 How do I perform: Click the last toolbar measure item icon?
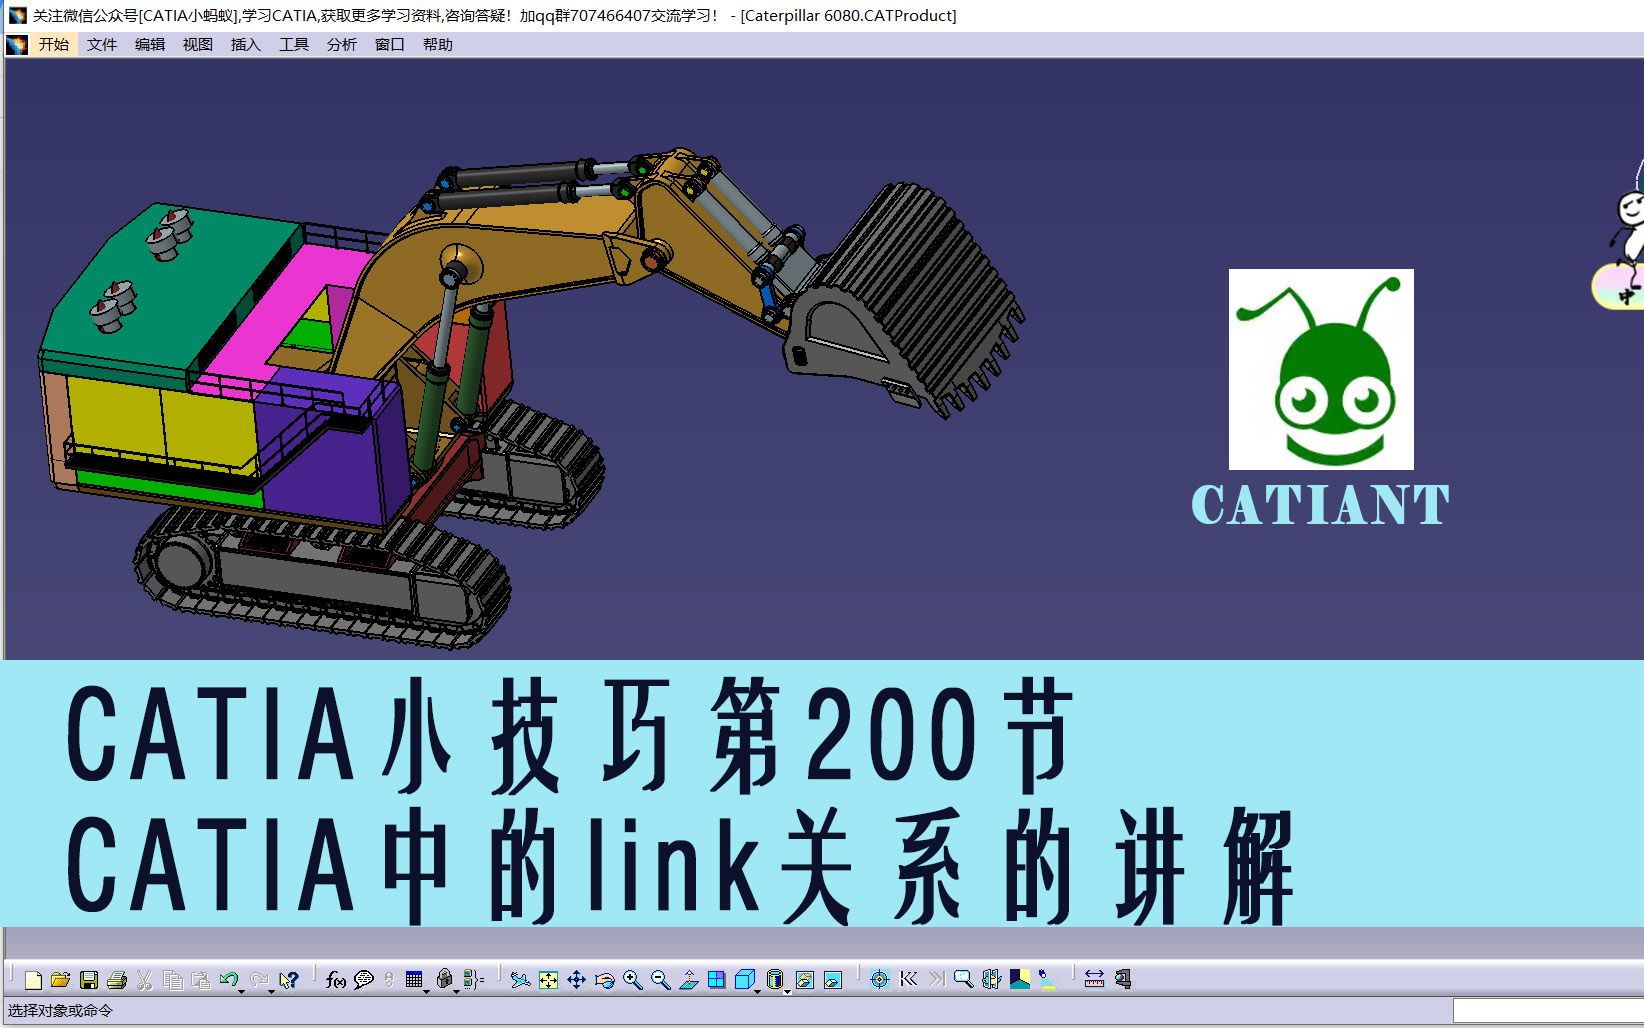click(x=1122, y=980)
